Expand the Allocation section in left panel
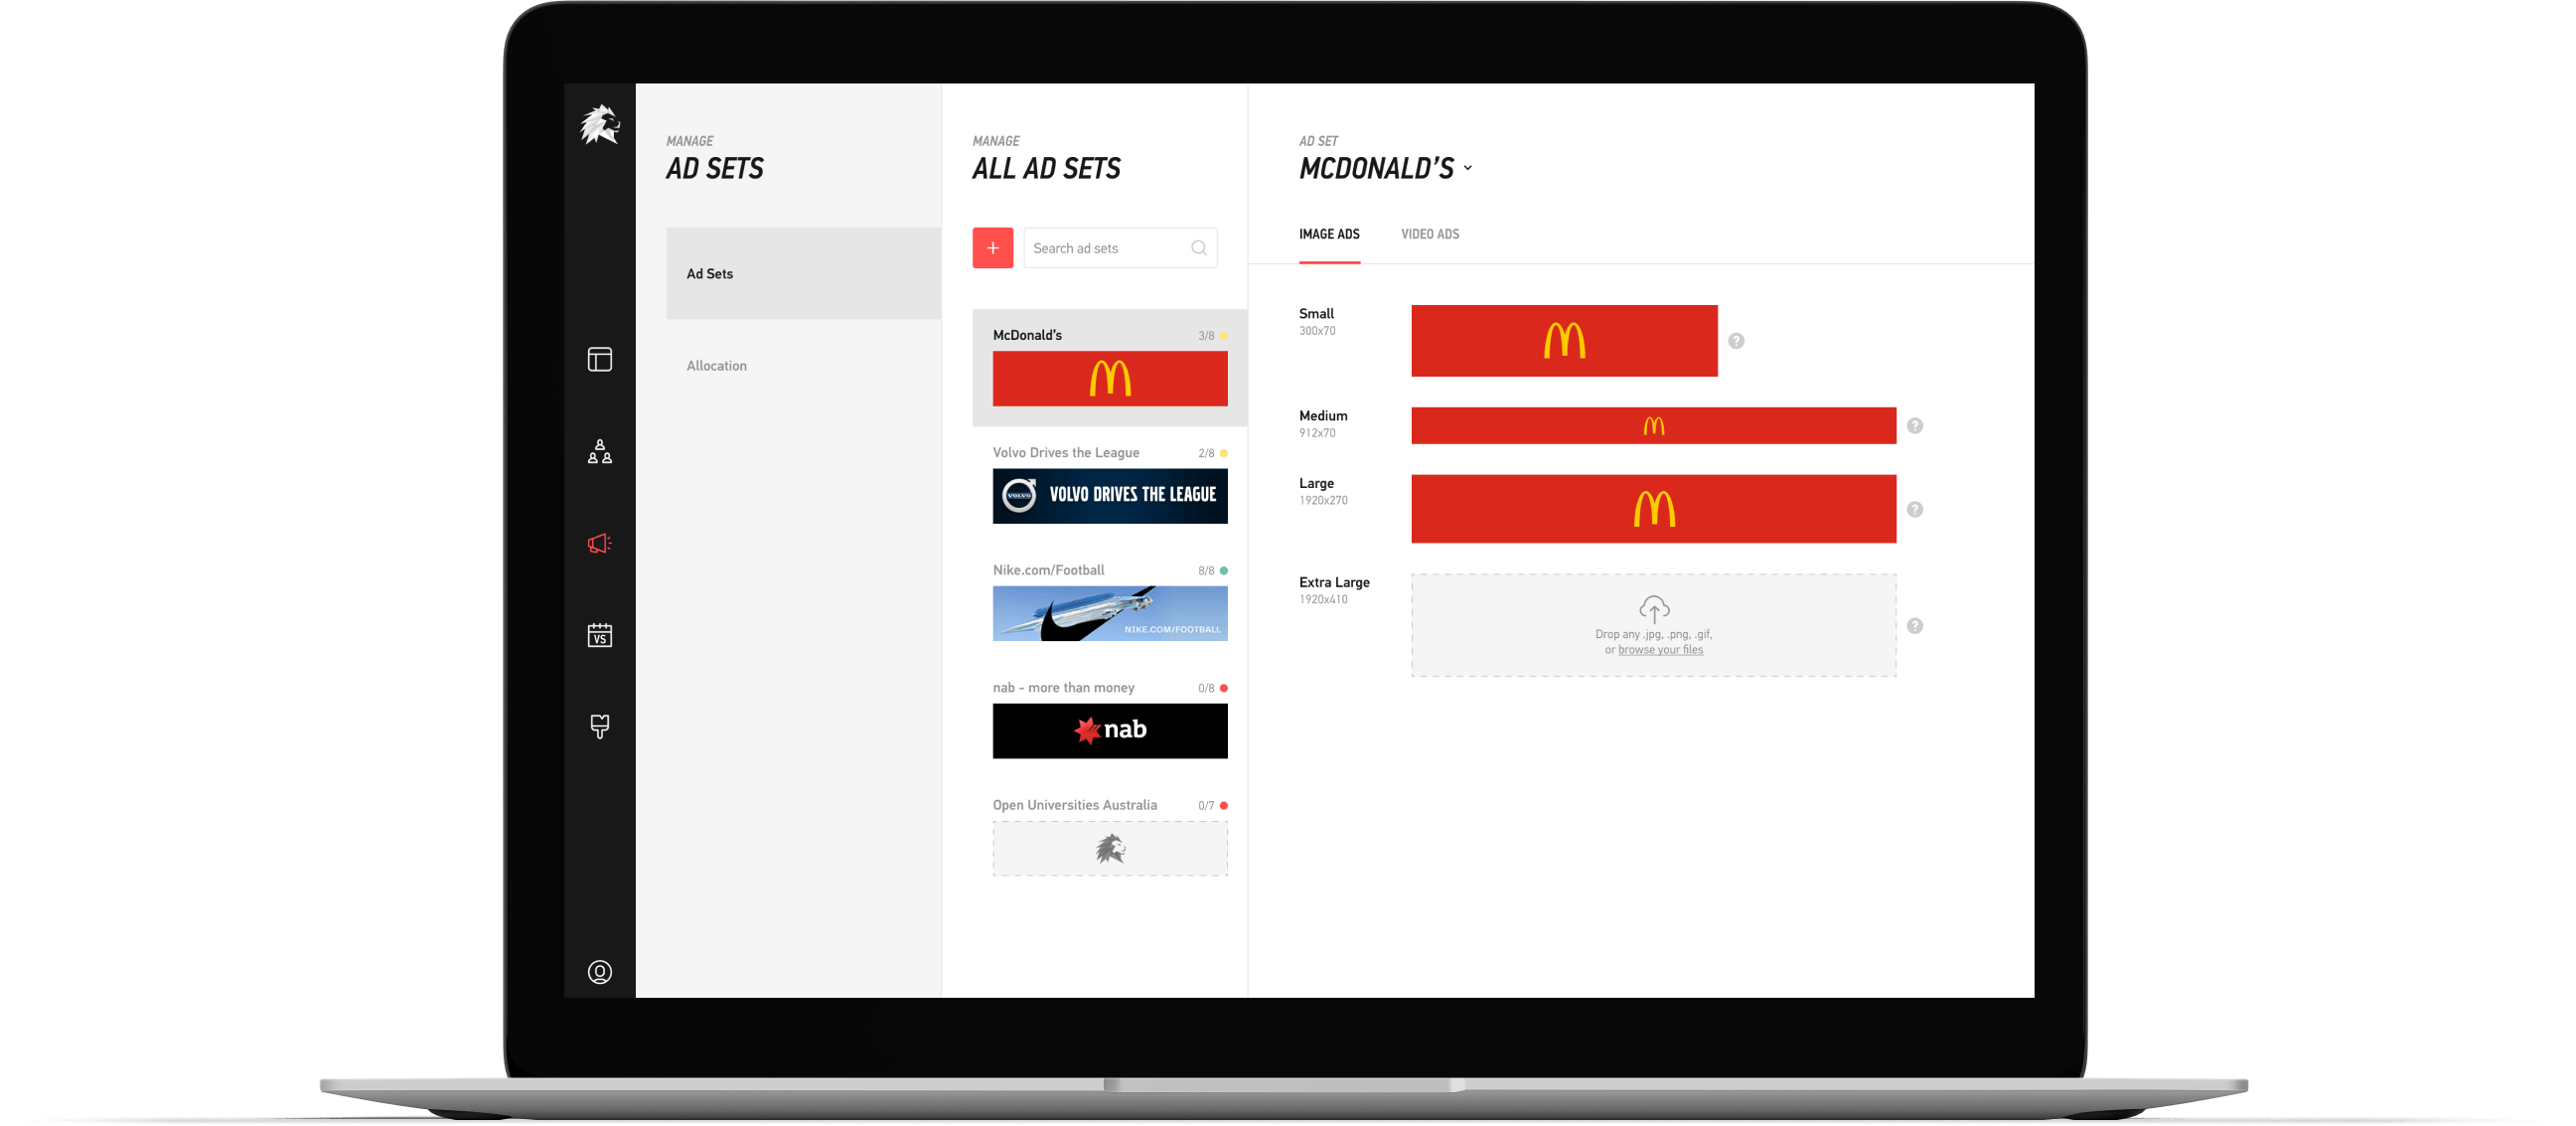The width and height of the screenshot is (2576, 1126). tap(714, 365)
